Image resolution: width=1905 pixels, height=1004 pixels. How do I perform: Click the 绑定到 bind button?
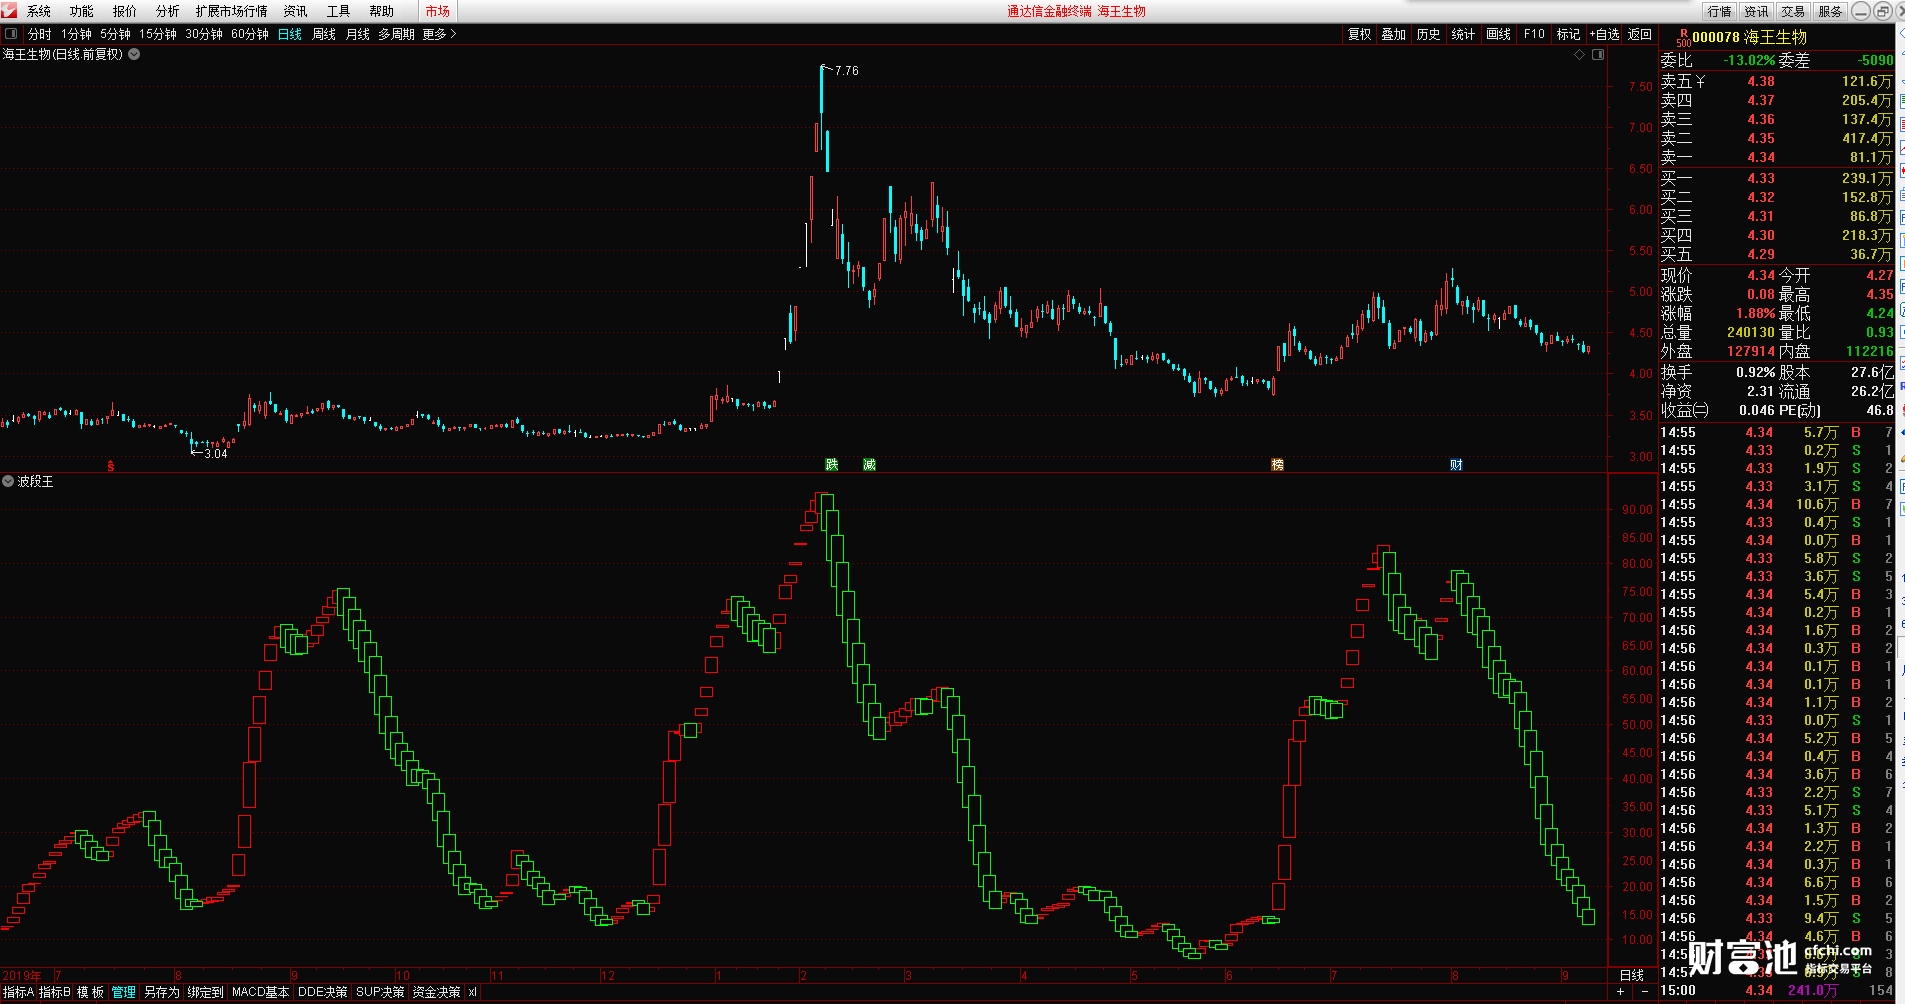pos(205,992)
